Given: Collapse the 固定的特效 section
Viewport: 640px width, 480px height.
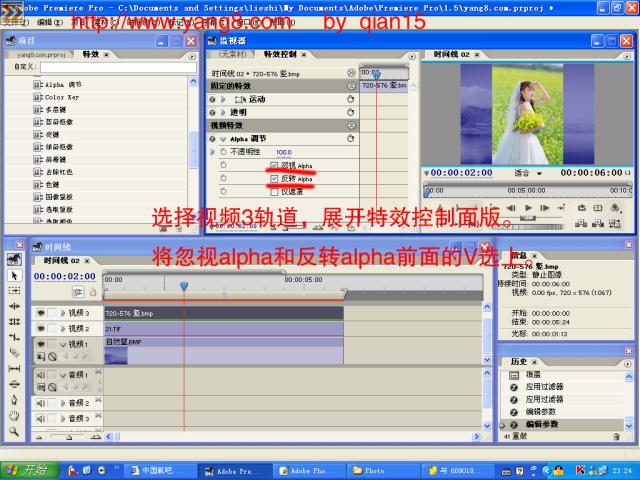Looking at the screenshot, I should pyautogui.click(x=351, y=86).
